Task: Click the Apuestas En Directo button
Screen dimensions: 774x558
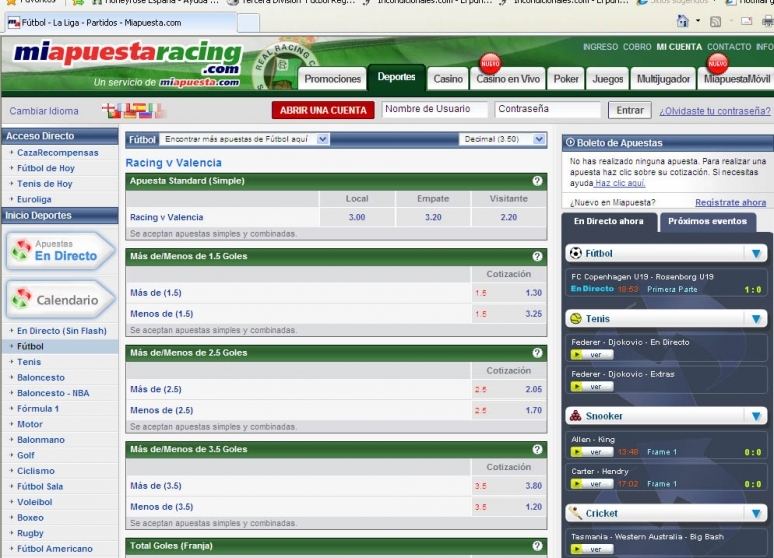Action: (60, 251)
